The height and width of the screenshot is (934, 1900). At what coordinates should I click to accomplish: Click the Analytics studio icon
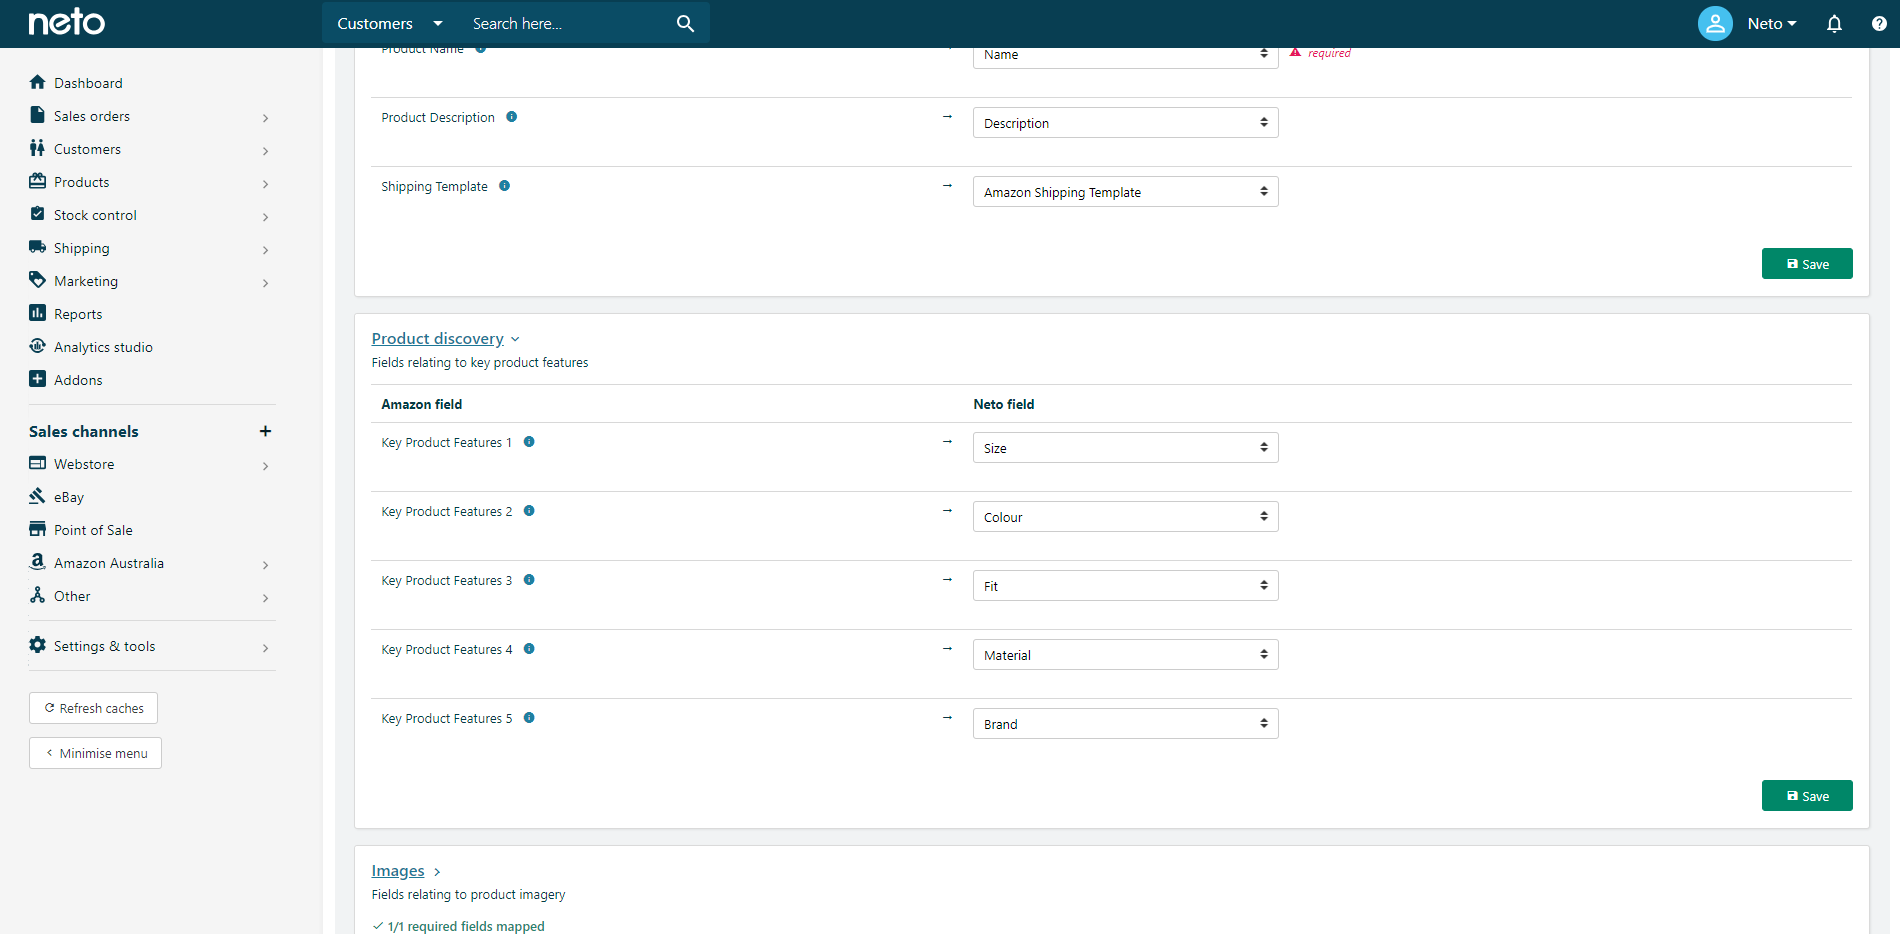coord(38,346)
